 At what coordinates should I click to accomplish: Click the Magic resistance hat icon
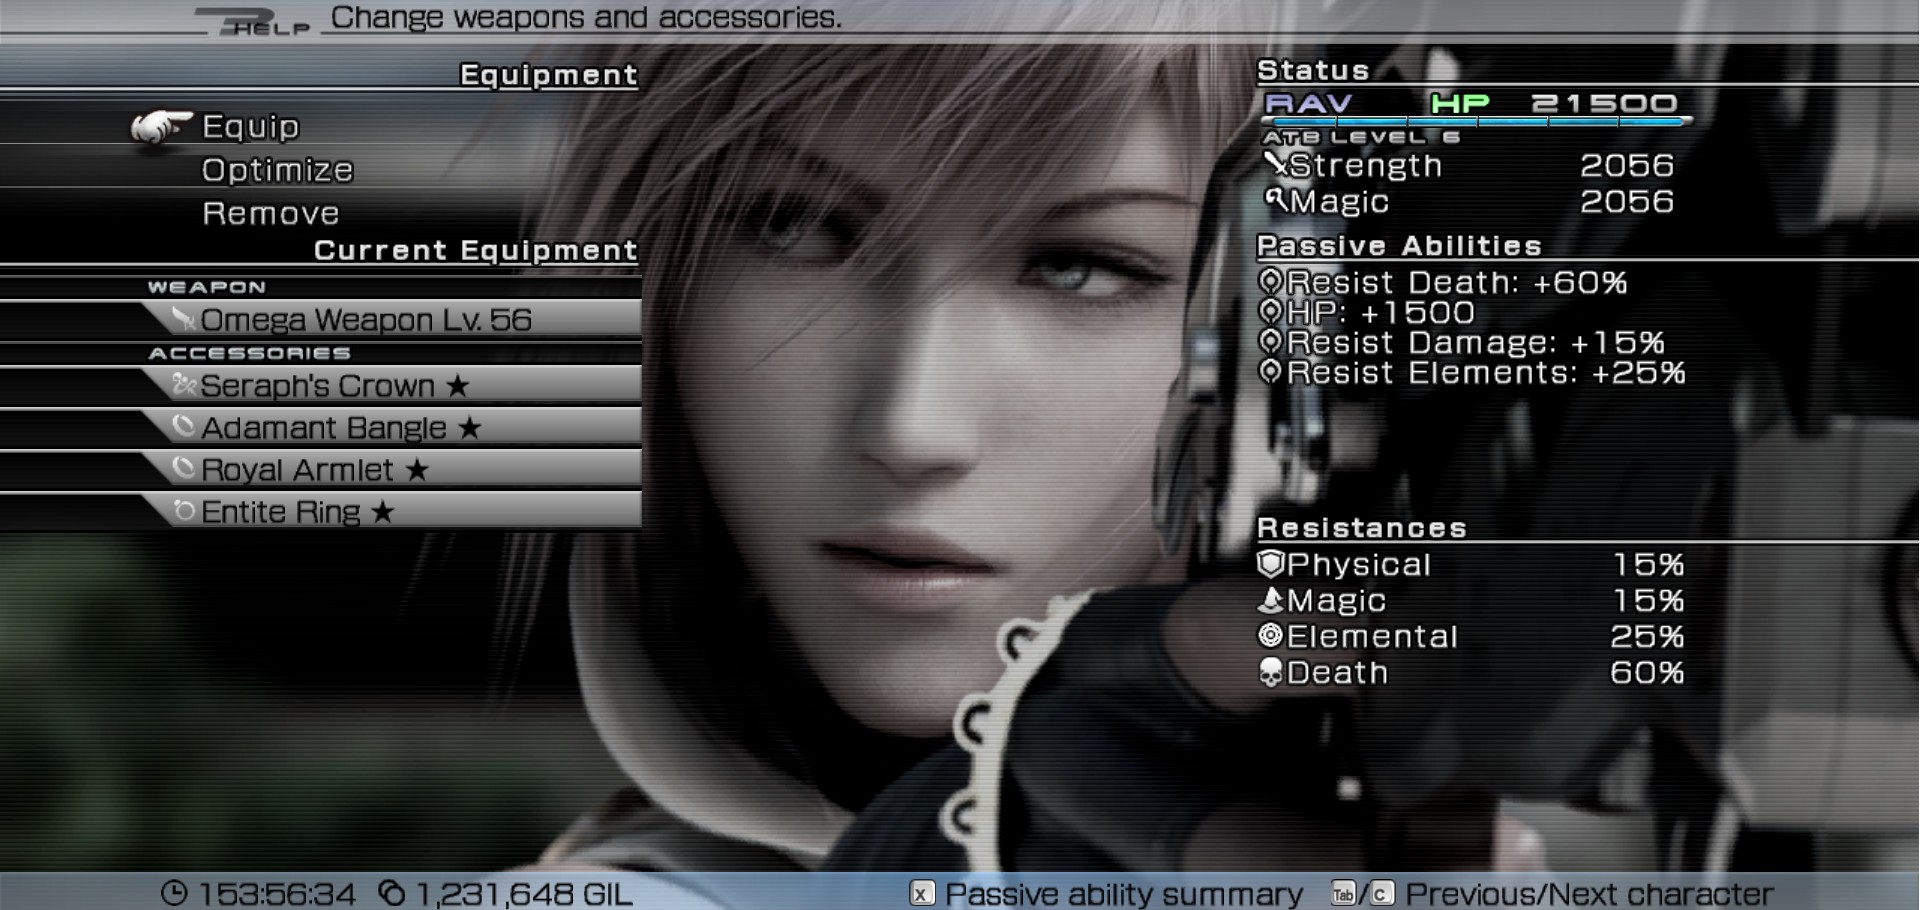pyautogui.click(x=1270, y=599)
